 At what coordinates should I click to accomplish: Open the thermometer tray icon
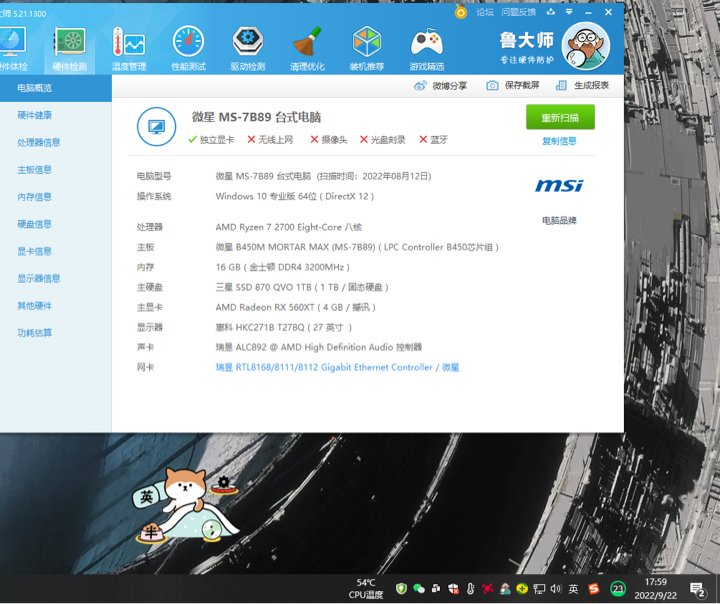(x=470, y=588)
